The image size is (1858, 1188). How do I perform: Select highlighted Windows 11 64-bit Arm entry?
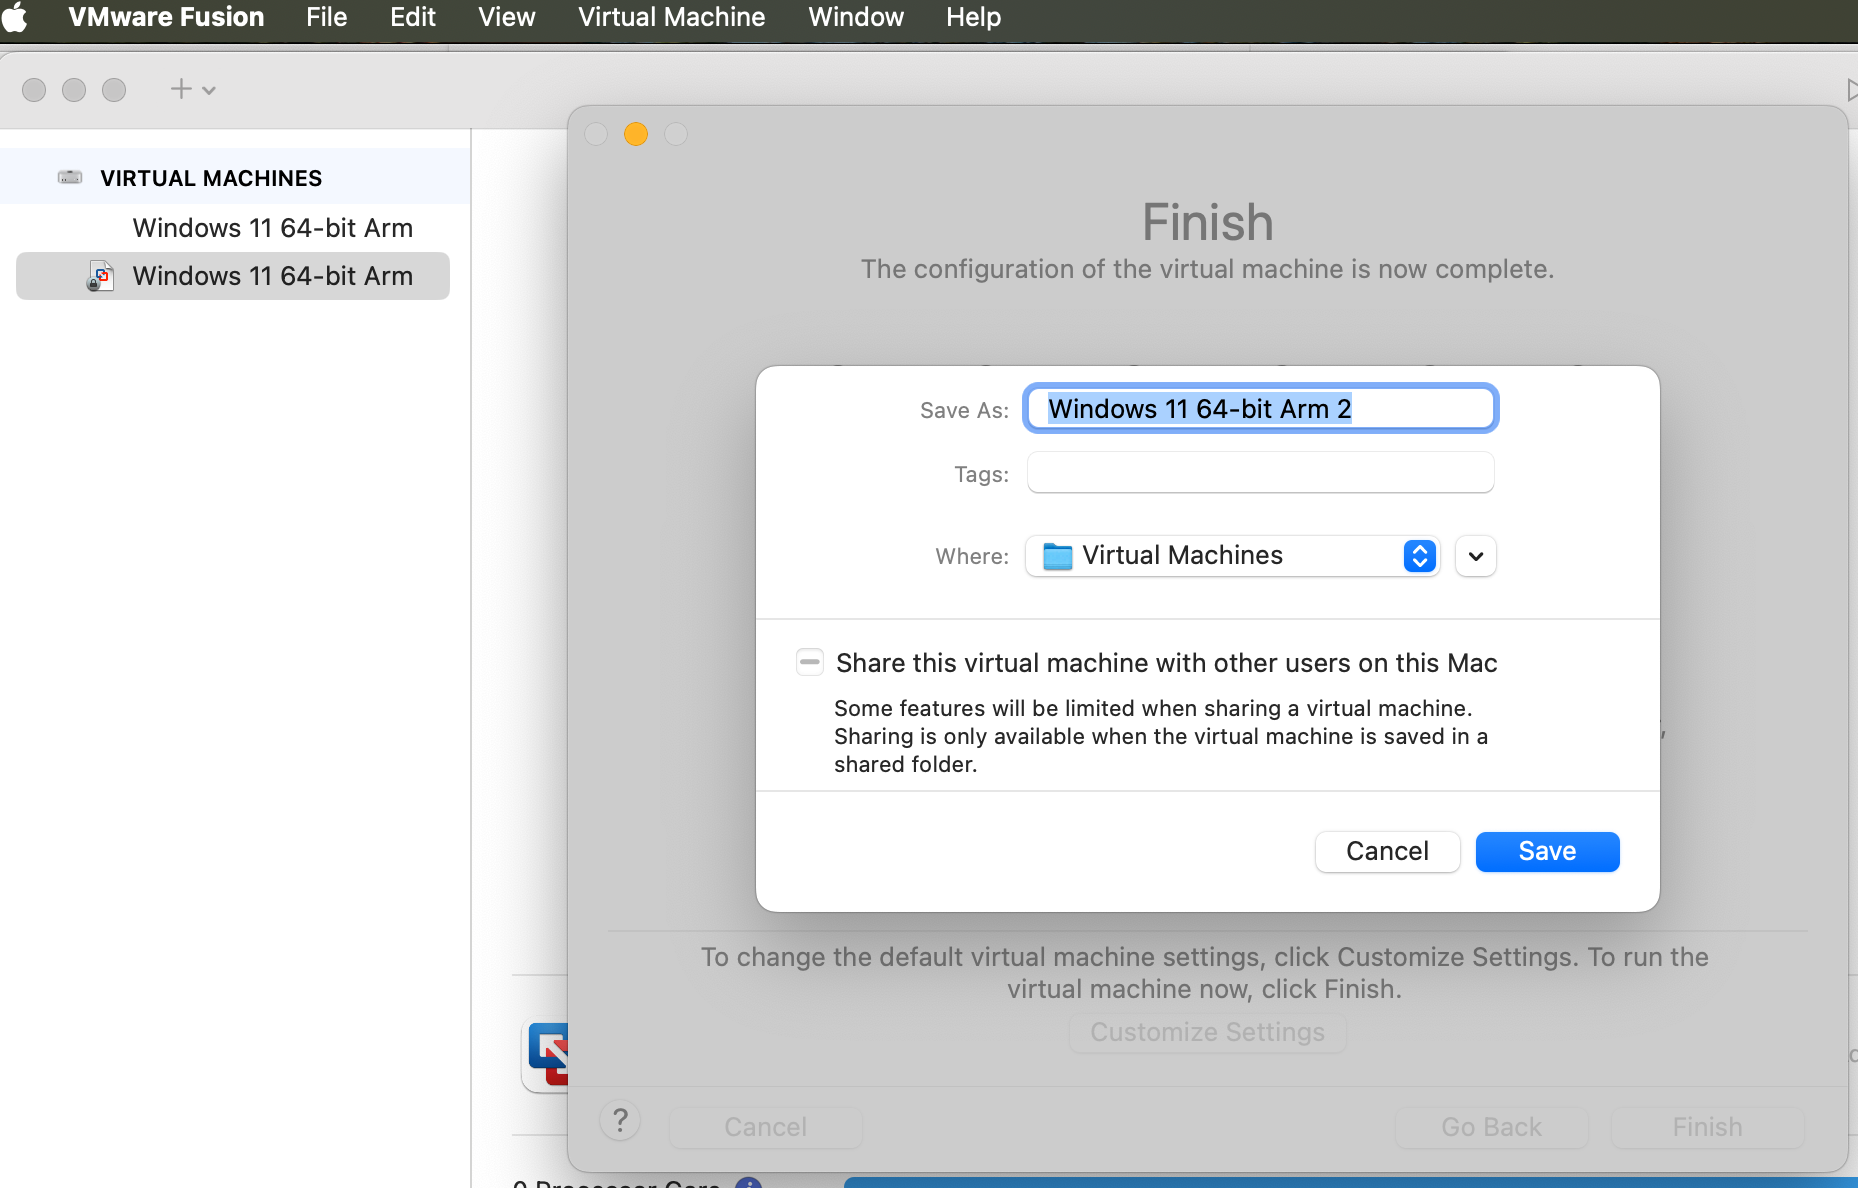[233, 276]
